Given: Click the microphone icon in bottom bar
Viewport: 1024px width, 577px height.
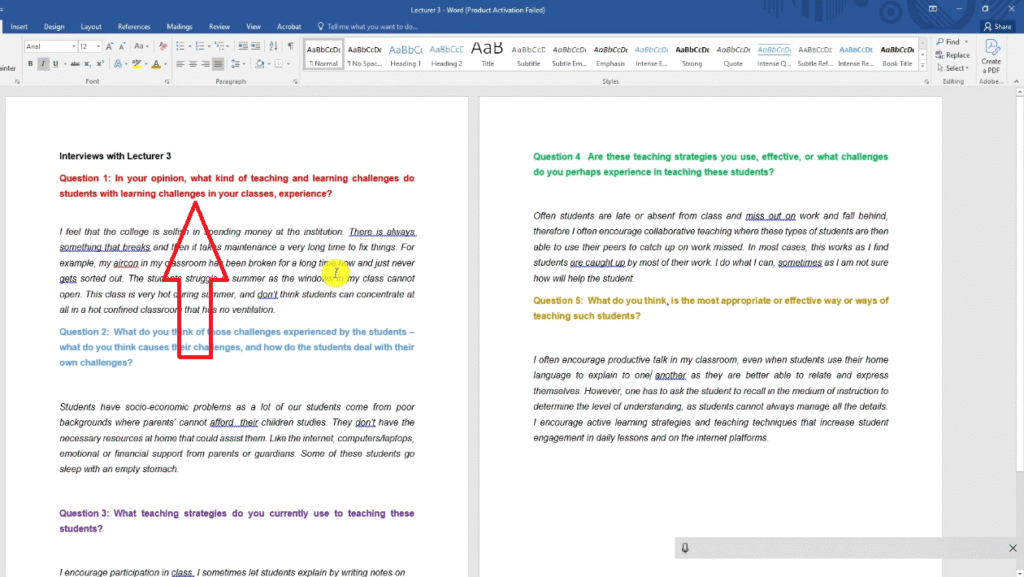Looking at the screenshot, I should [685, 548].
